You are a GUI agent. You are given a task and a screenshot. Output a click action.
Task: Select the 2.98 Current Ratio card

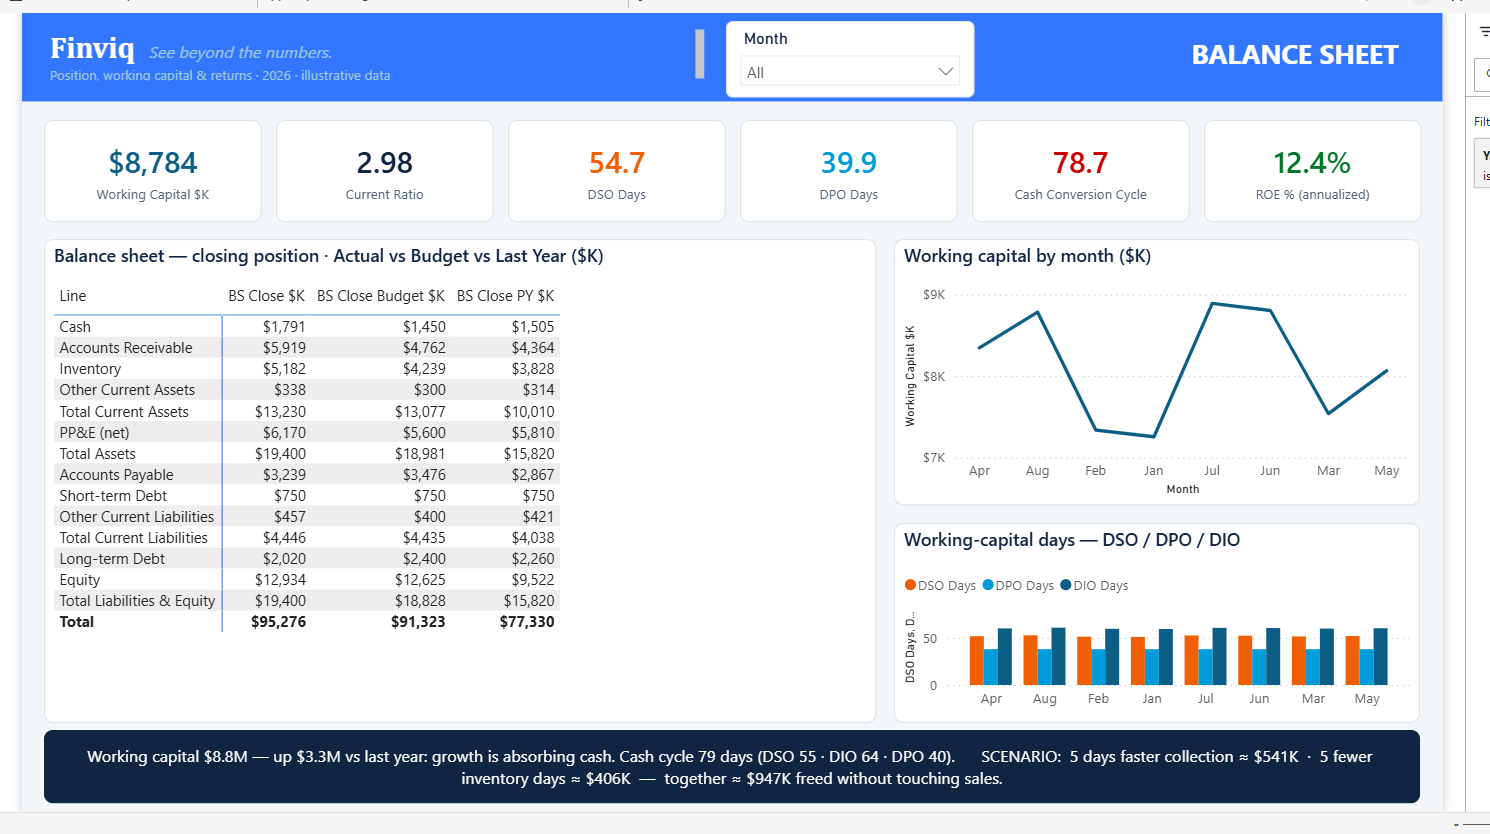[x=385, y=171]
